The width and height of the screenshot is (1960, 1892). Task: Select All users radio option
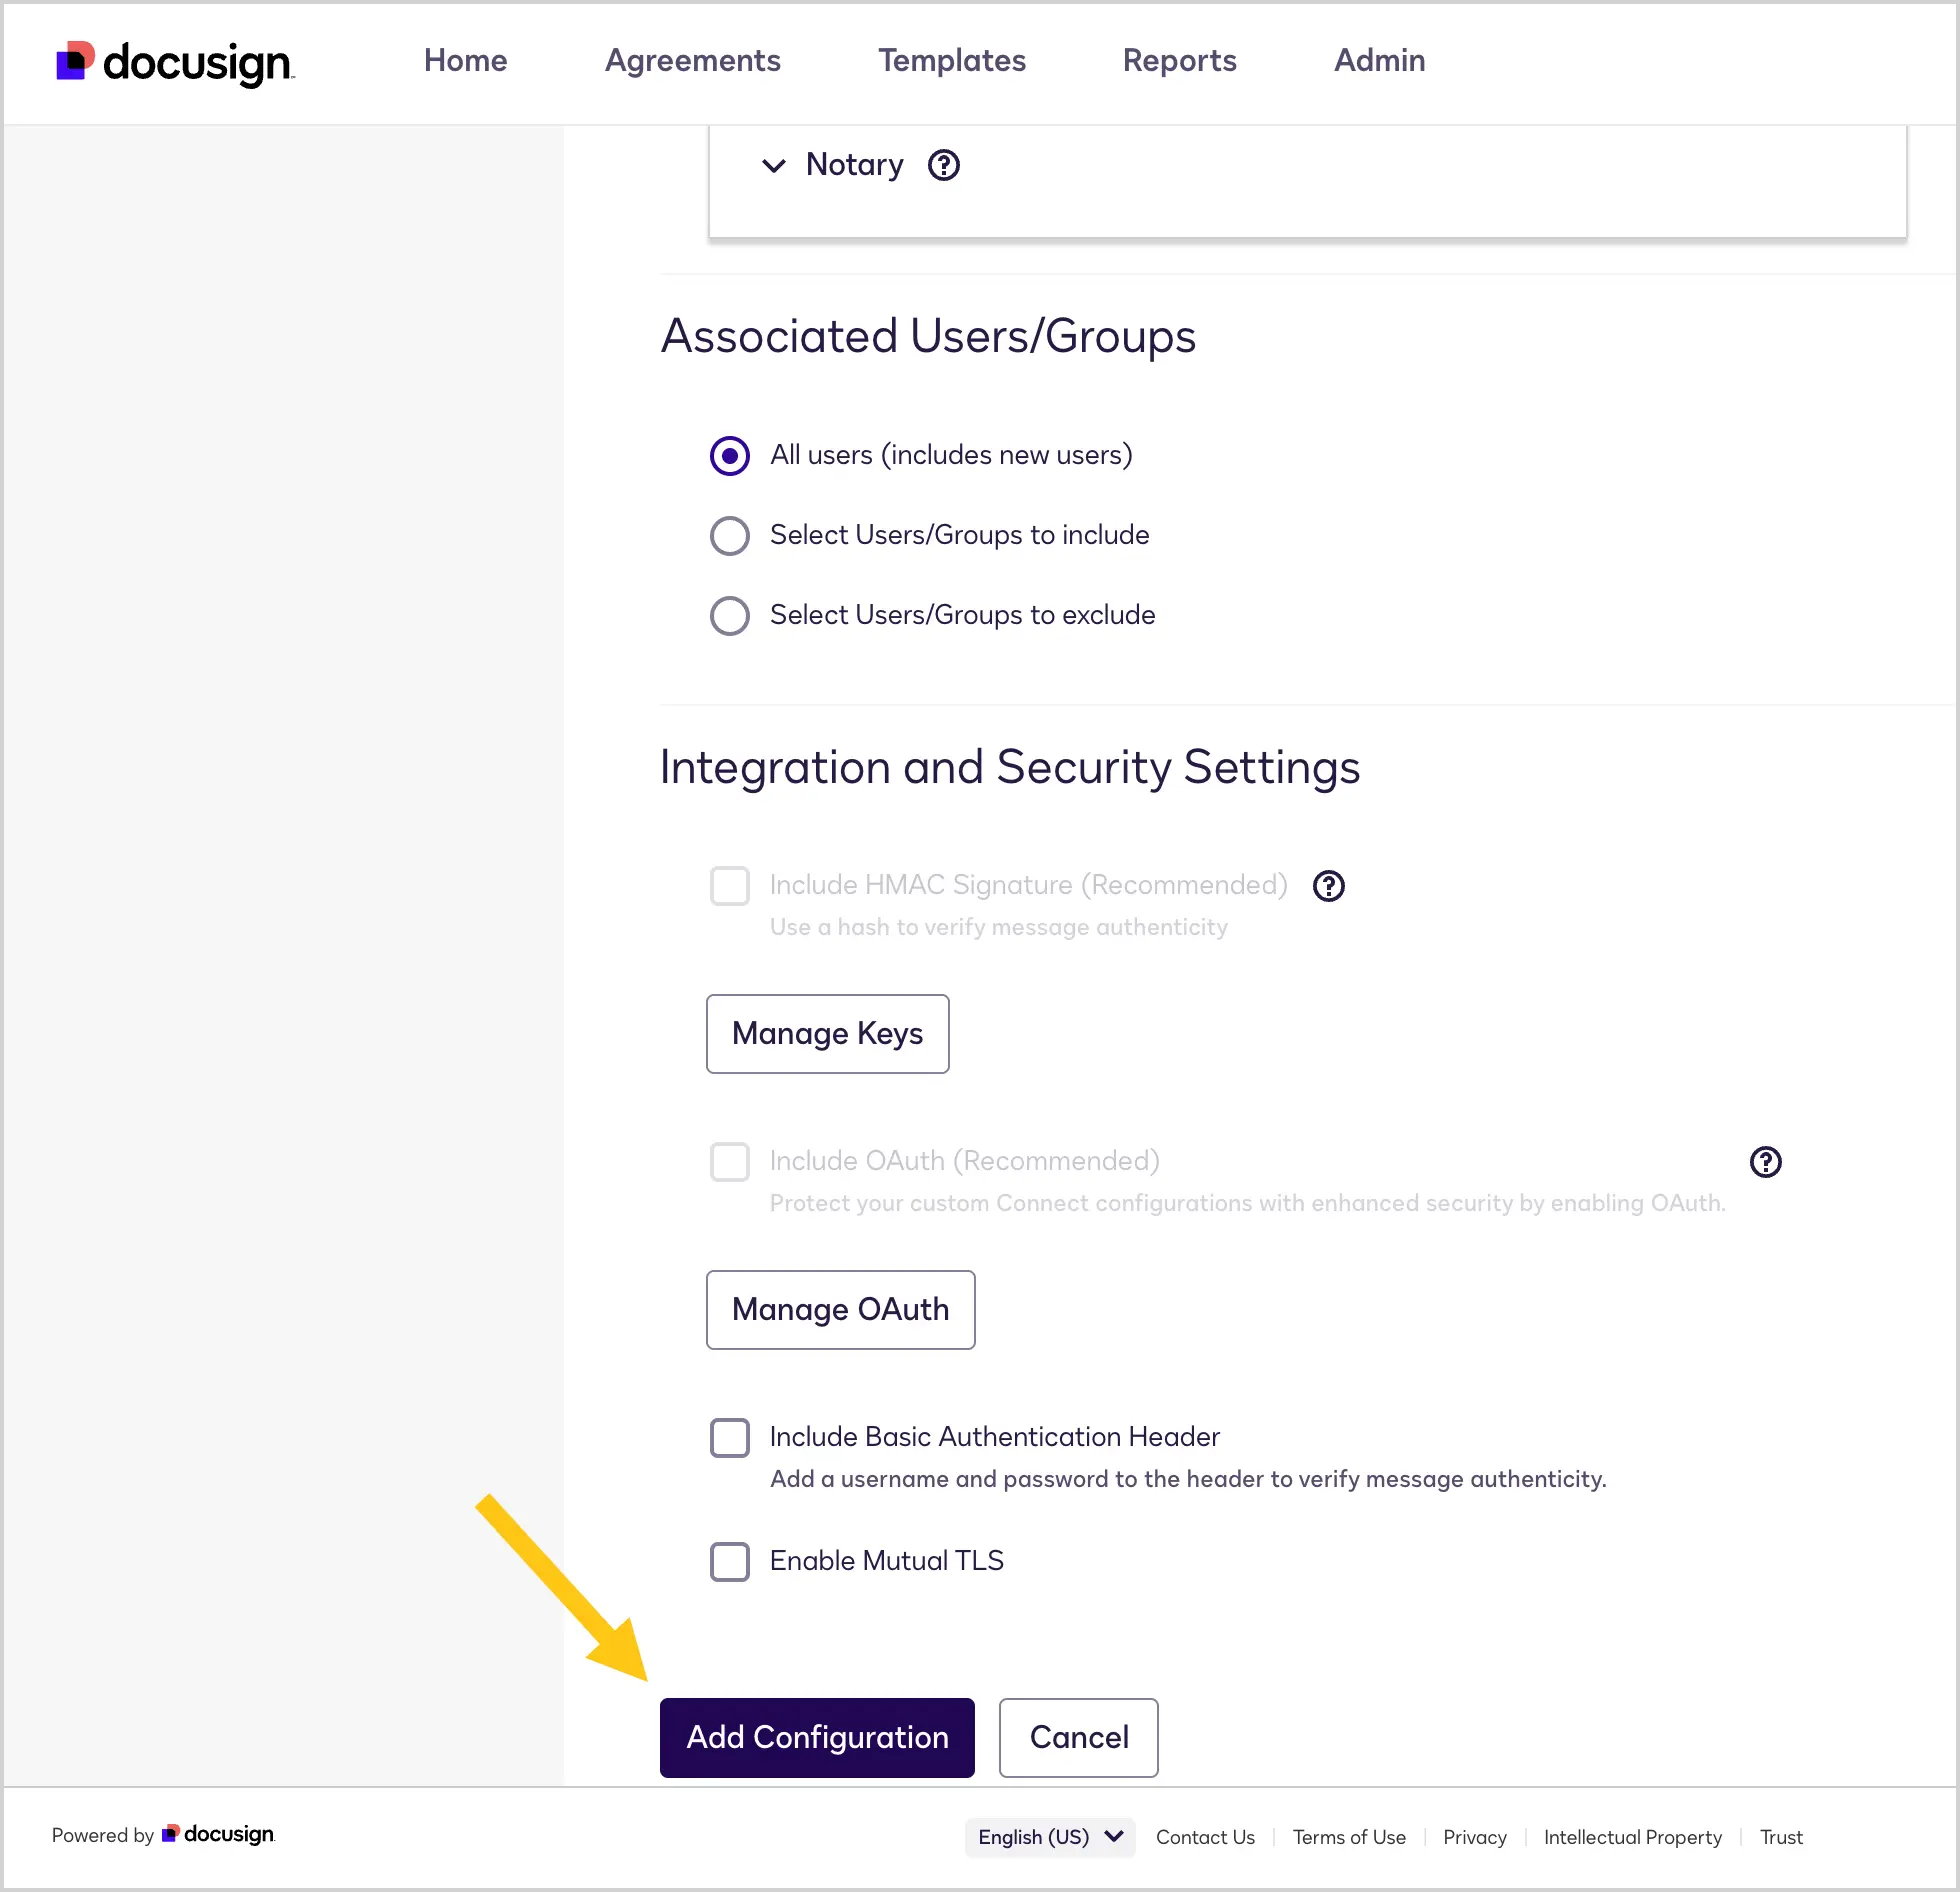click(x=730, y=456)
